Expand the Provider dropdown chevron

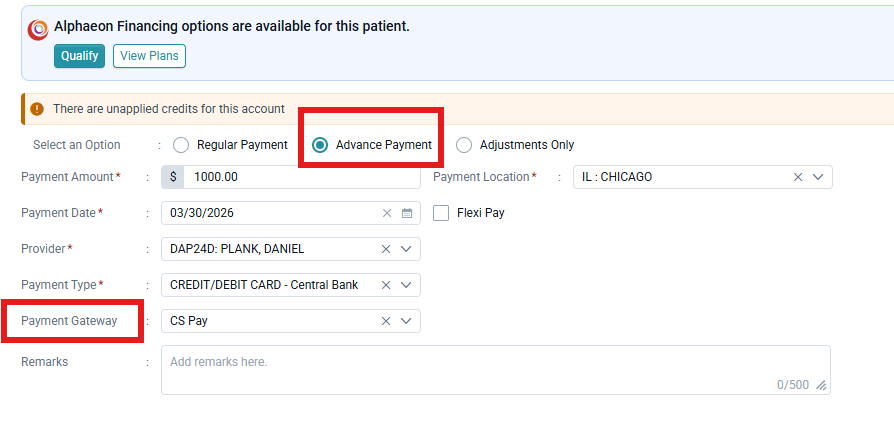406,249
